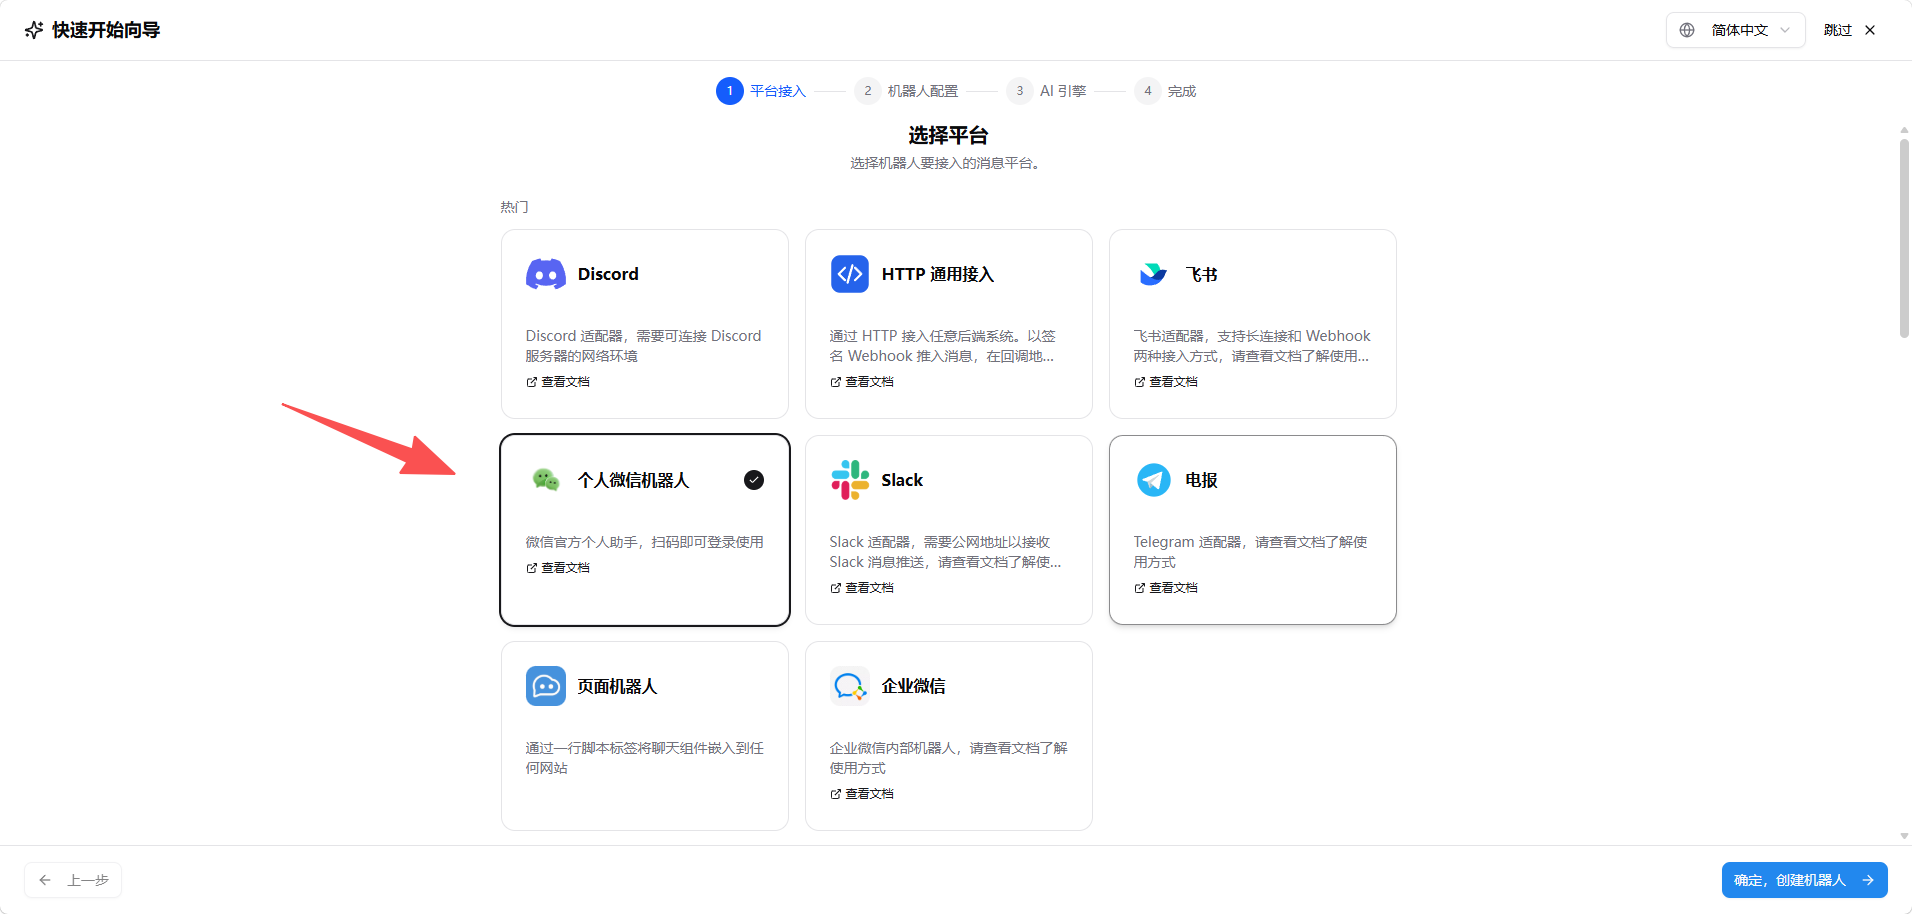The width and height of the screenshot is (1912, 914).
Task: Select the 电报 platform title
Action: click(1202, 480)
